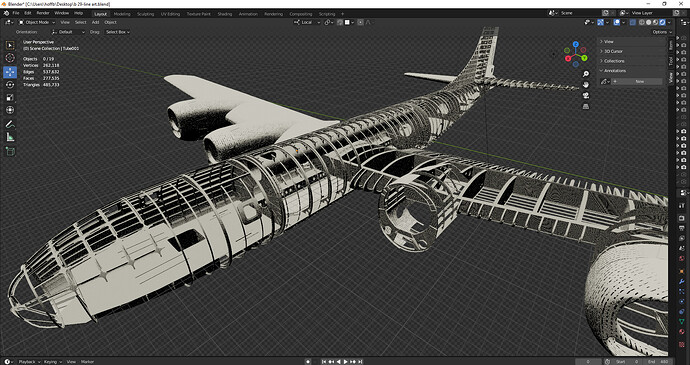
Task: Open the Playback popover in timeline
Action: pos(28,361)
